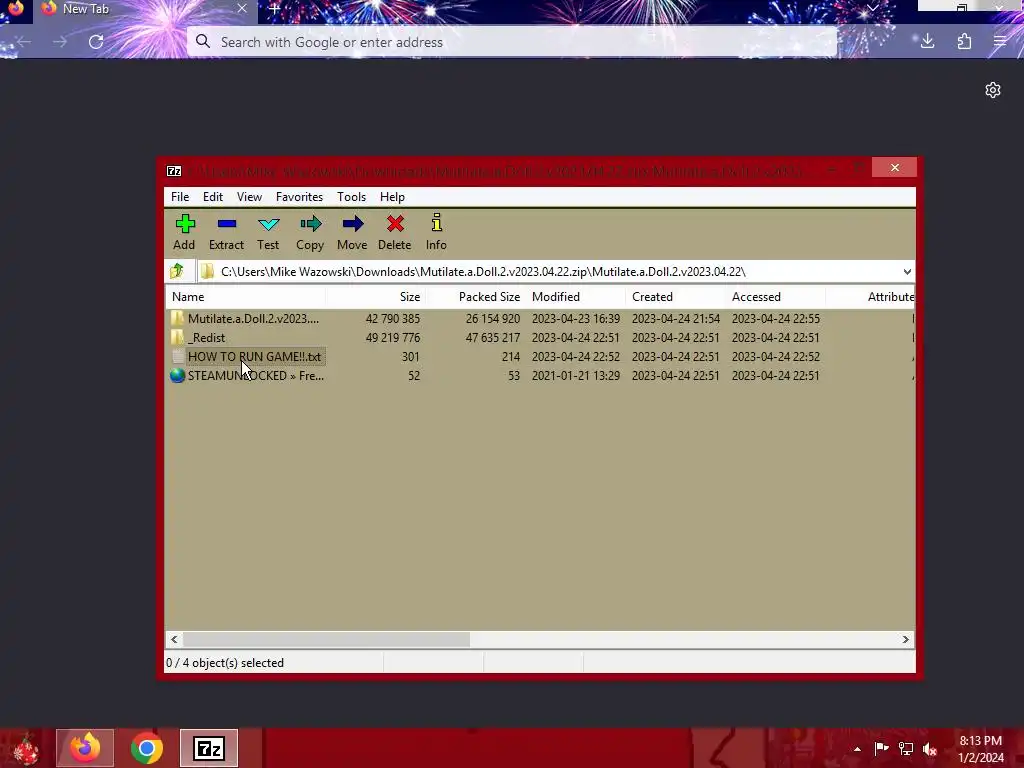1024x768 pixels.
Task: Click the Move toolbar arrow icon
Action: (x=353, y=224)
